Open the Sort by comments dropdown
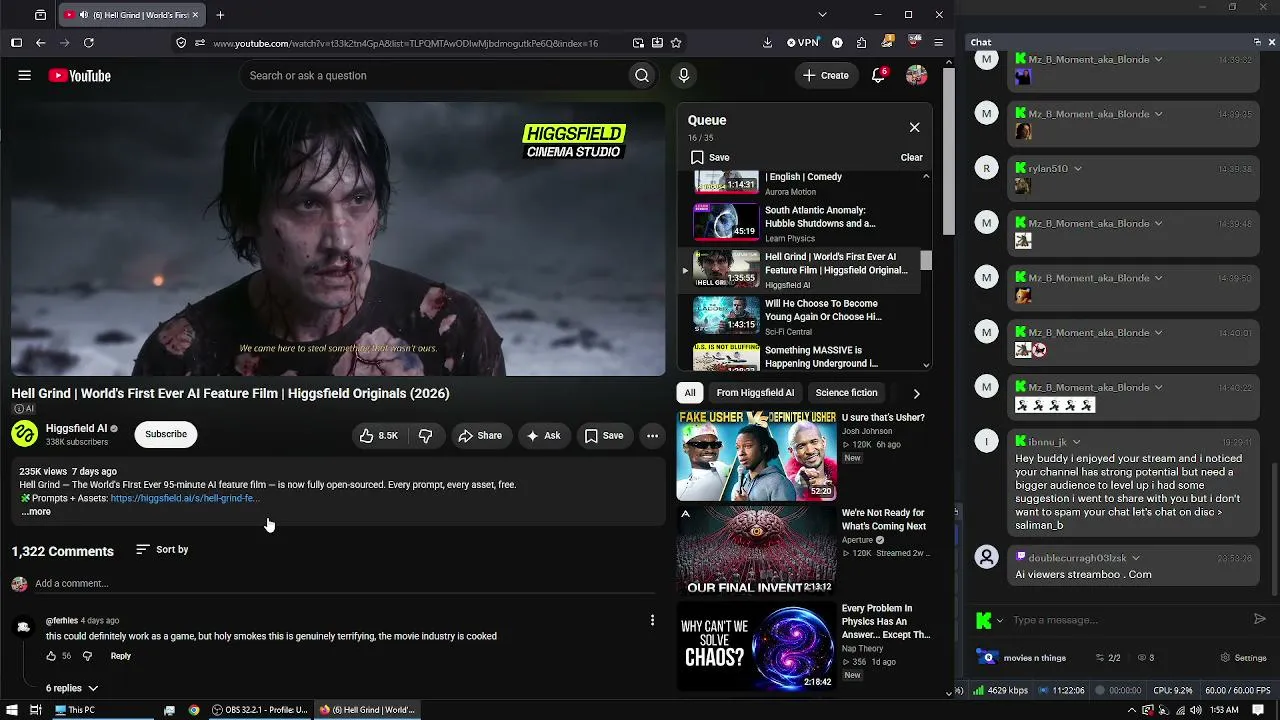 pyautogui.click(x=162, y=549)
